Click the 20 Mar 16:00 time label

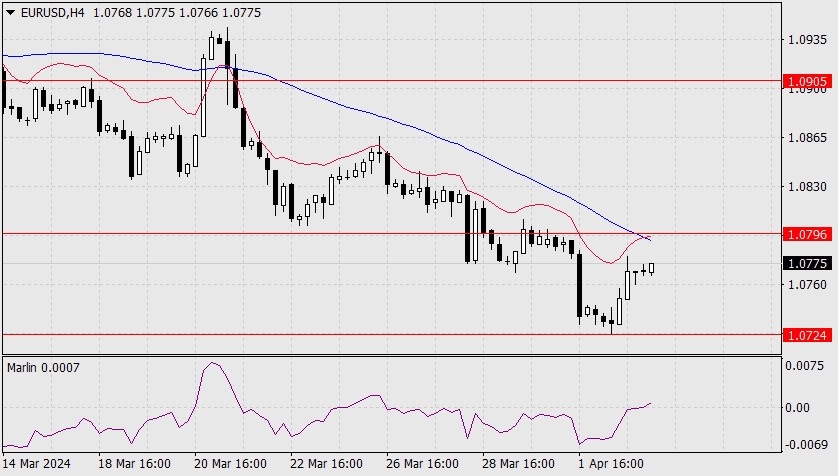click(230, 464)
